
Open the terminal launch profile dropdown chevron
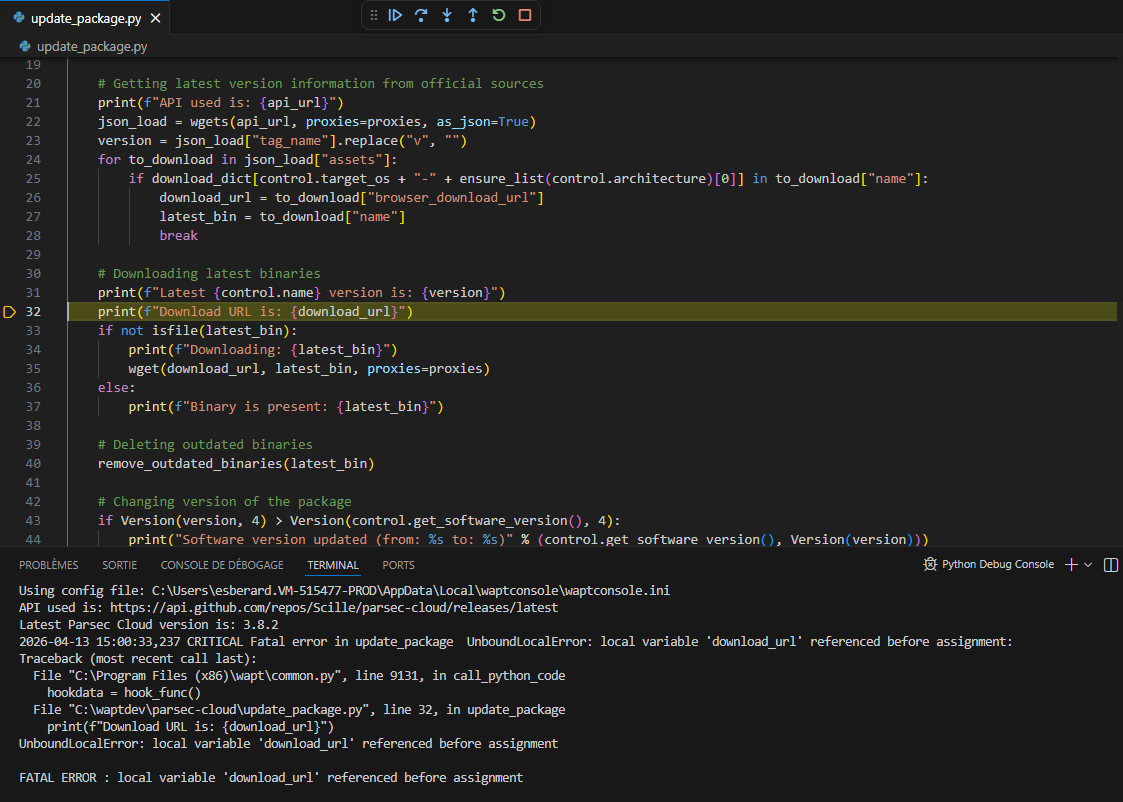coord(1087,564)
